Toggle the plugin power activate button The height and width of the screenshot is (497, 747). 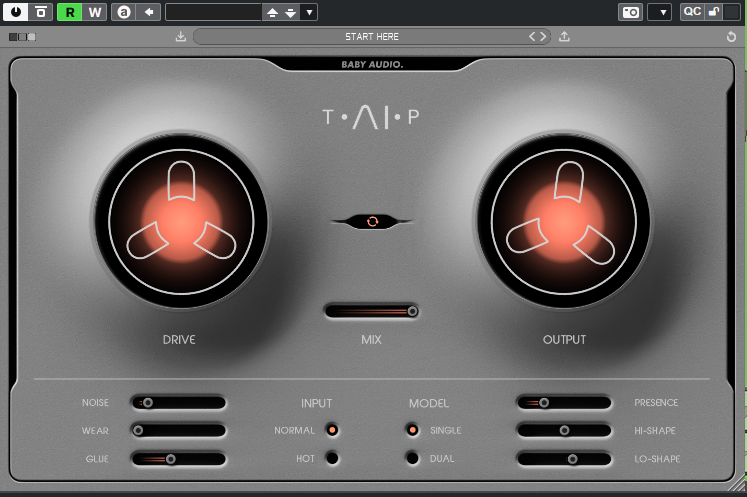click(16, 12)
